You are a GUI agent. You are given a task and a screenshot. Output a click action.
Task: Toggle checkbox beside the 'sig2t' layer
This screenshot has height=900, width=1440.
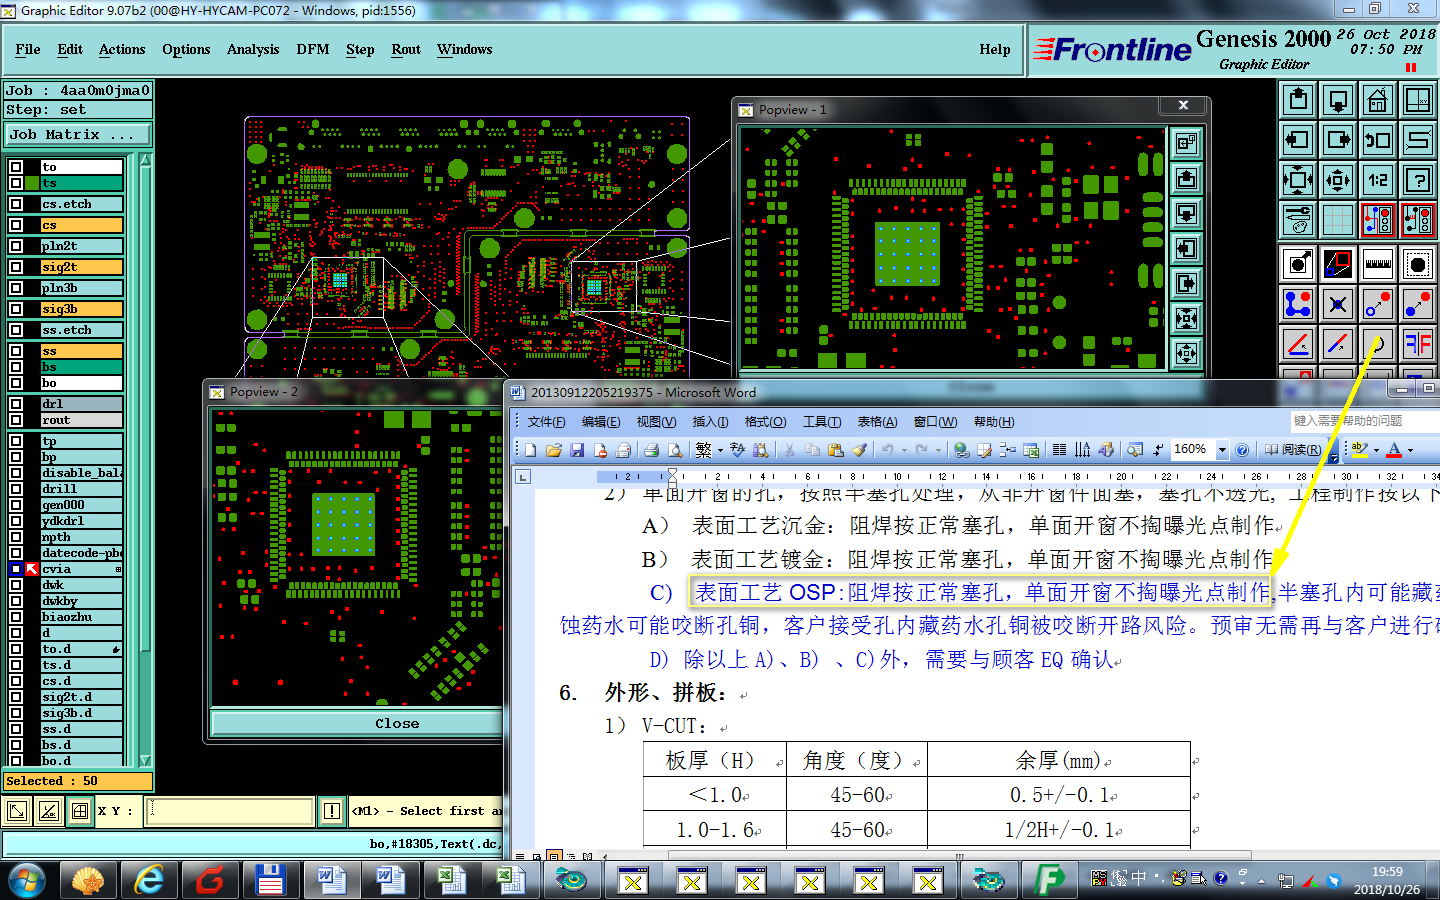click(16, 267)
